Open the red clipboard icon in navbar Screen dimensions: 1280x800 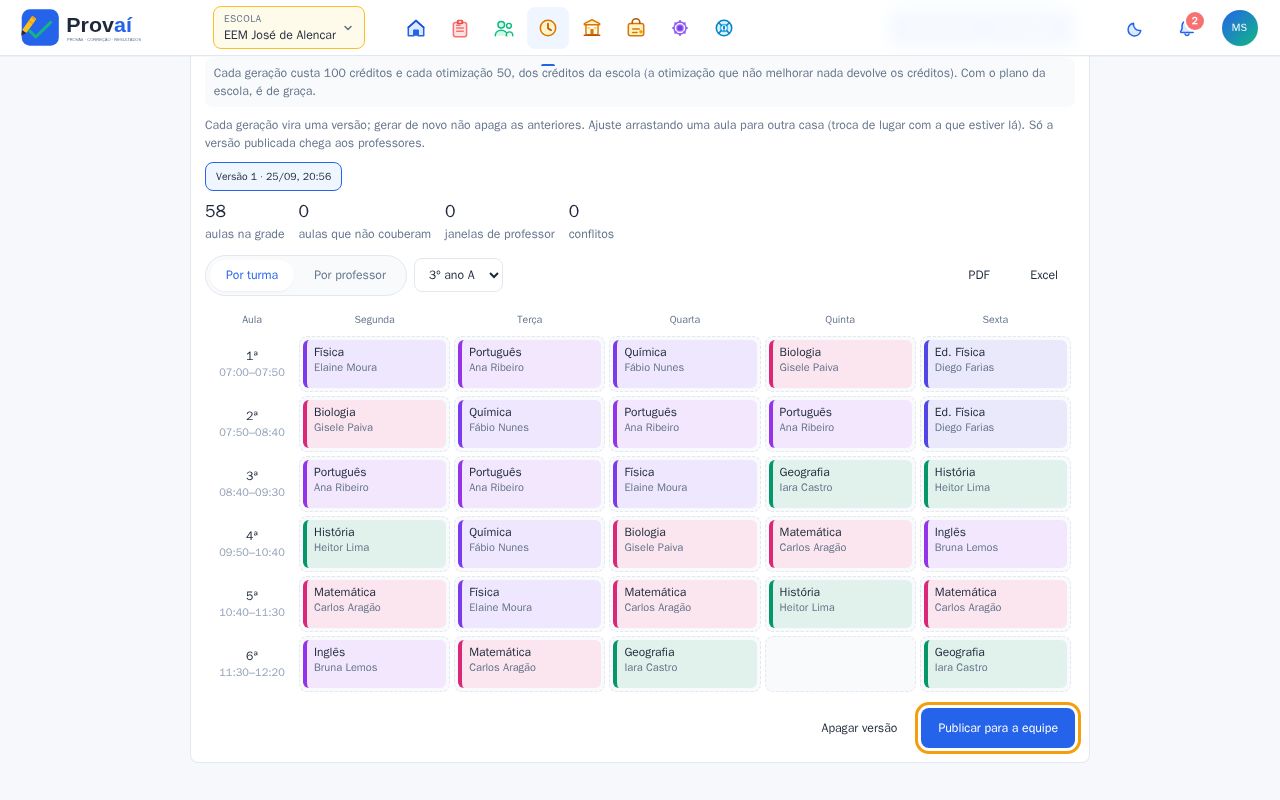[x=460, y=28]
